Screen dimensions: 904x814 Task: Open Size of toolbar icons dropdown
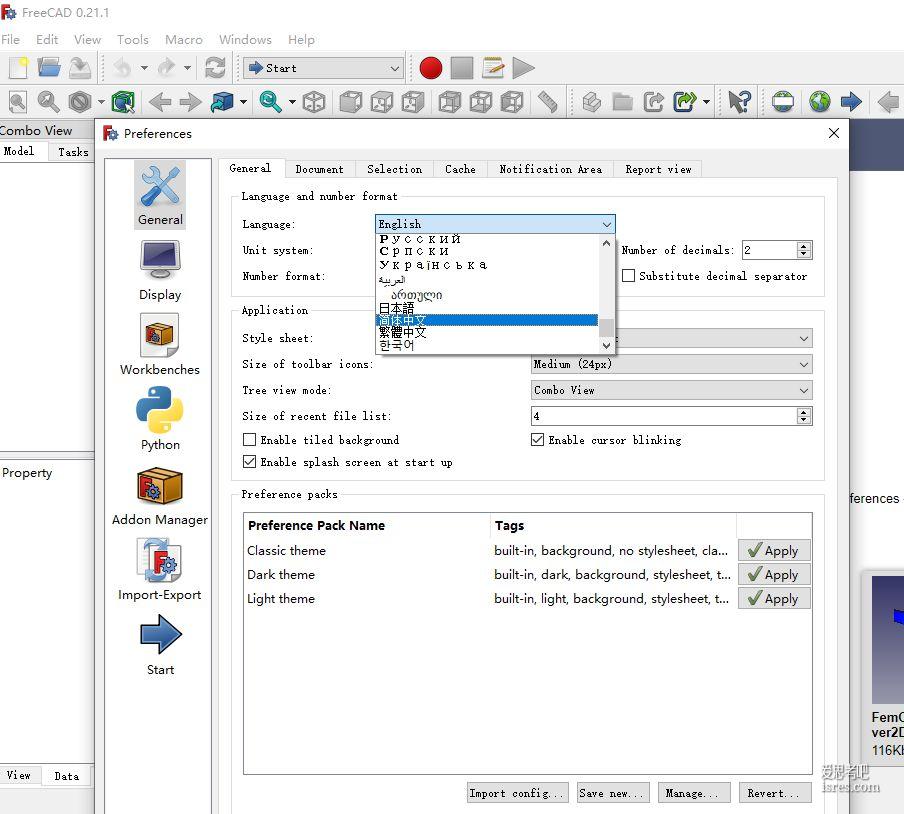pos(671,364)
